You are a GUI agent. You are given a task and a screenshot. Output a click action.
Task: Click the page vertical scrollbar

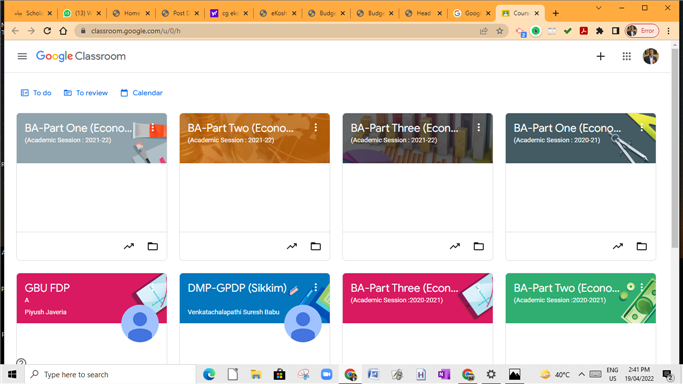pyautogui.click(x=675, y=148)
